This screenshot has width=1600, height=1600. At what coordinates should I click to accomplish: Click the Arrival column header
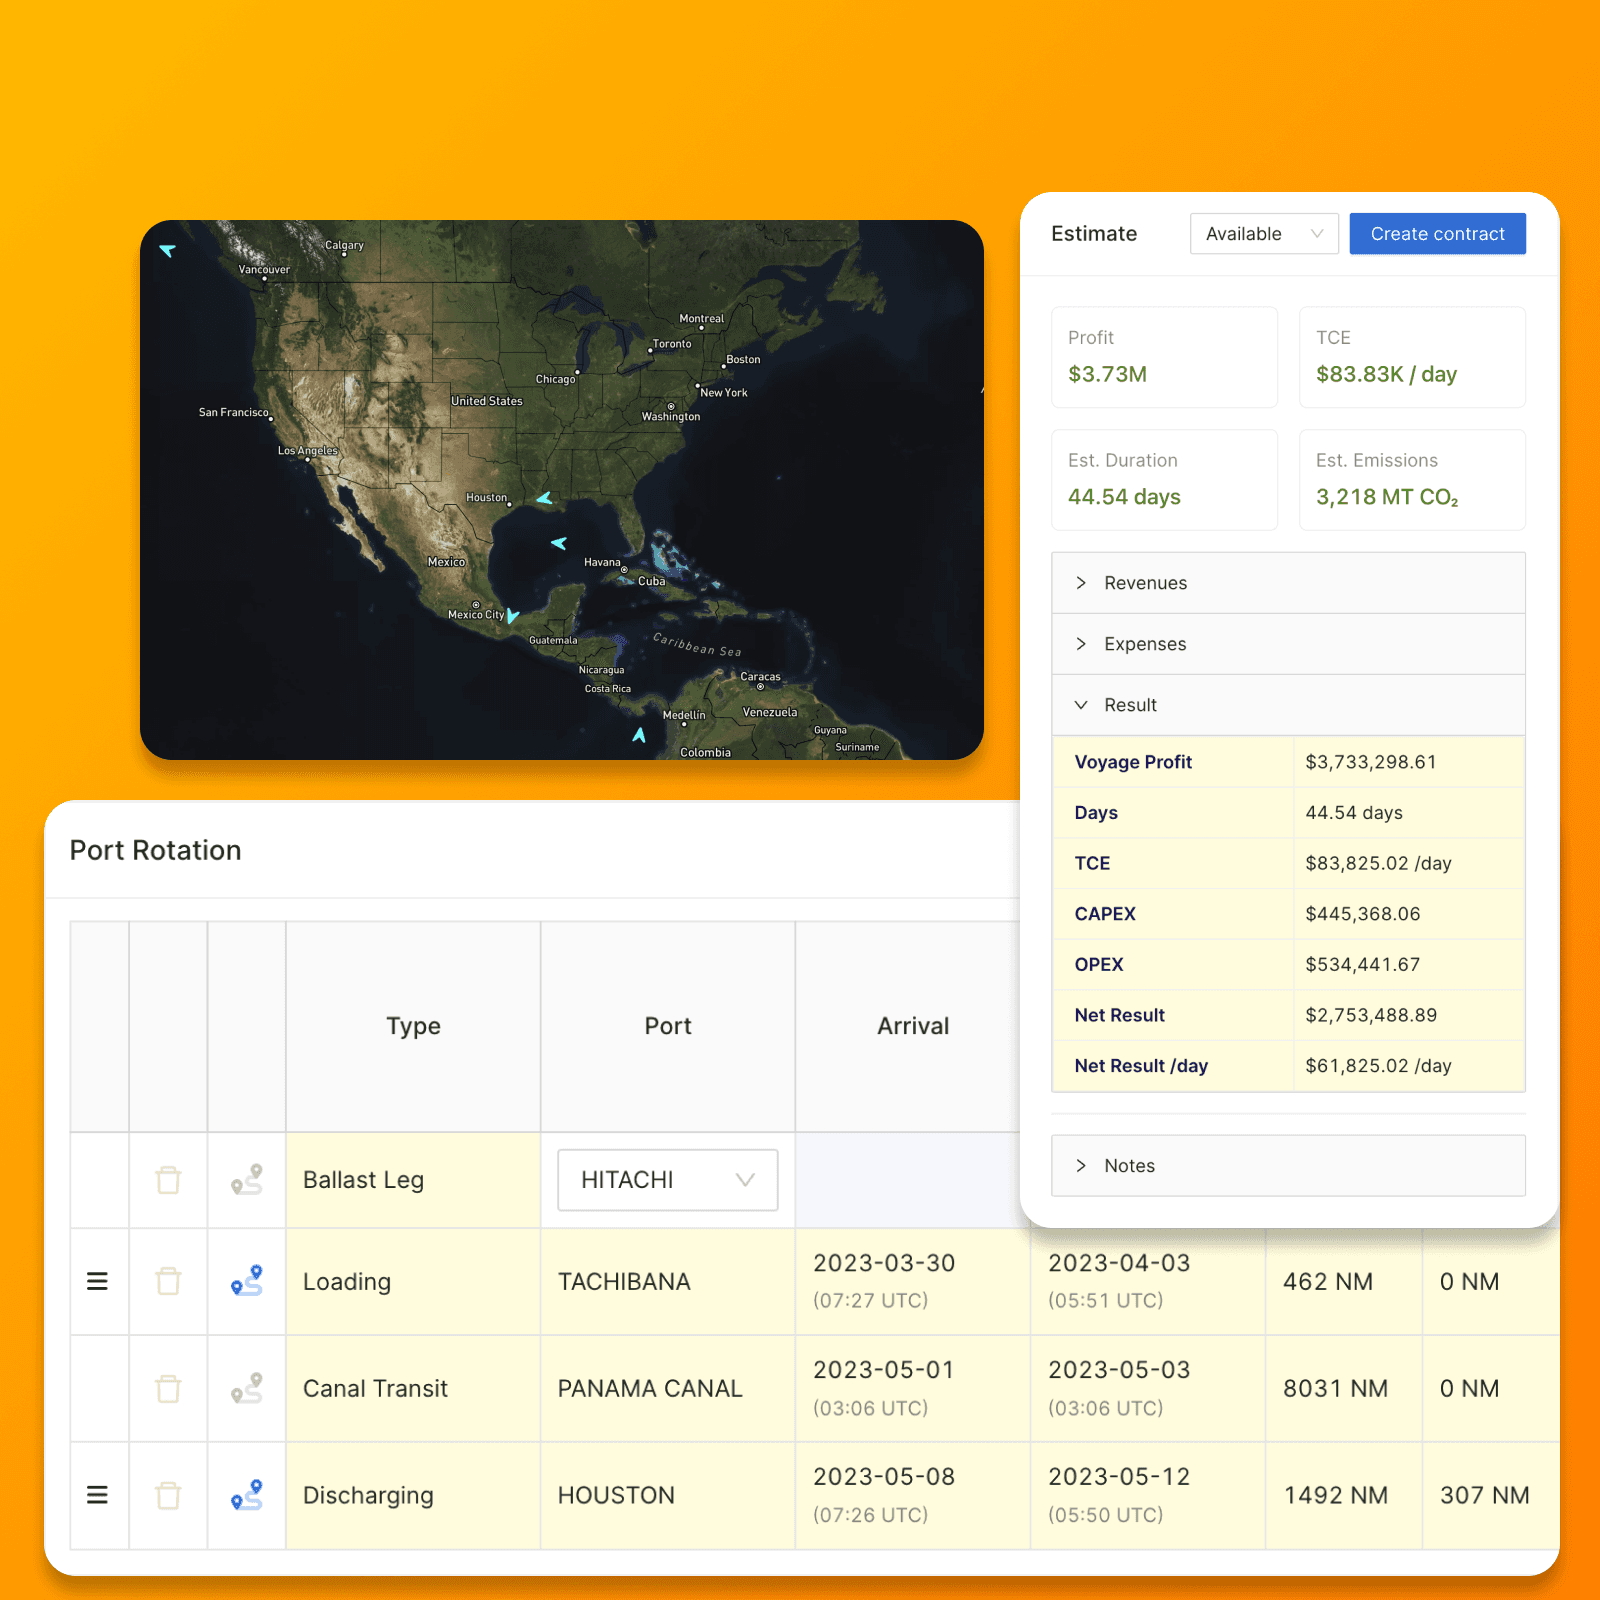(x=913, y=1026)
